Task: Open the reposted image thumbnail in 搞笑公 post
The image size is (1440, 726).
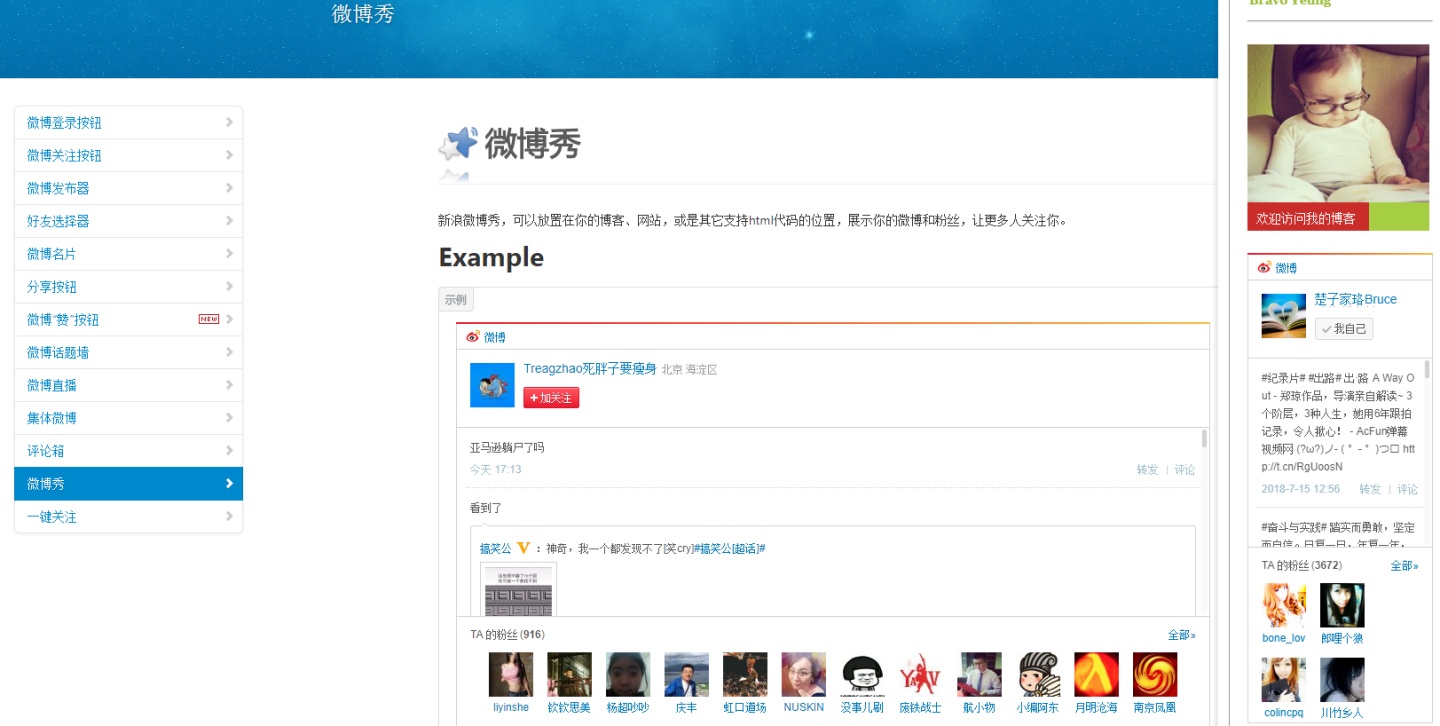Action: click(518, 590)
